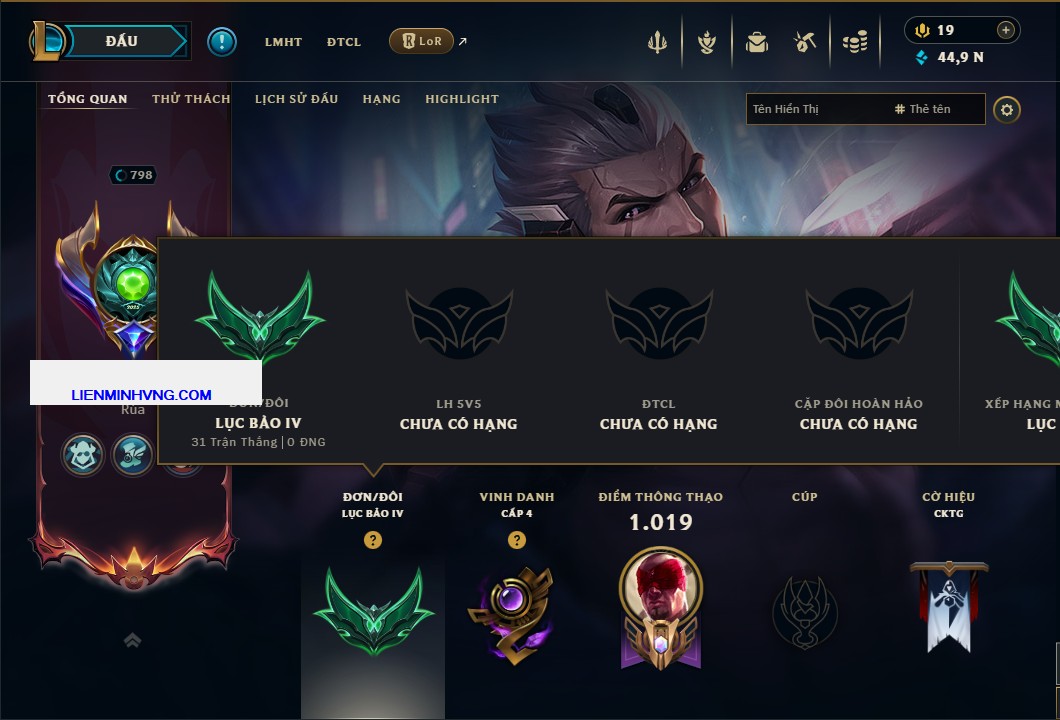Open the Clash trident icon
The image size is (1060, 720).
click(x=657, y=42)
